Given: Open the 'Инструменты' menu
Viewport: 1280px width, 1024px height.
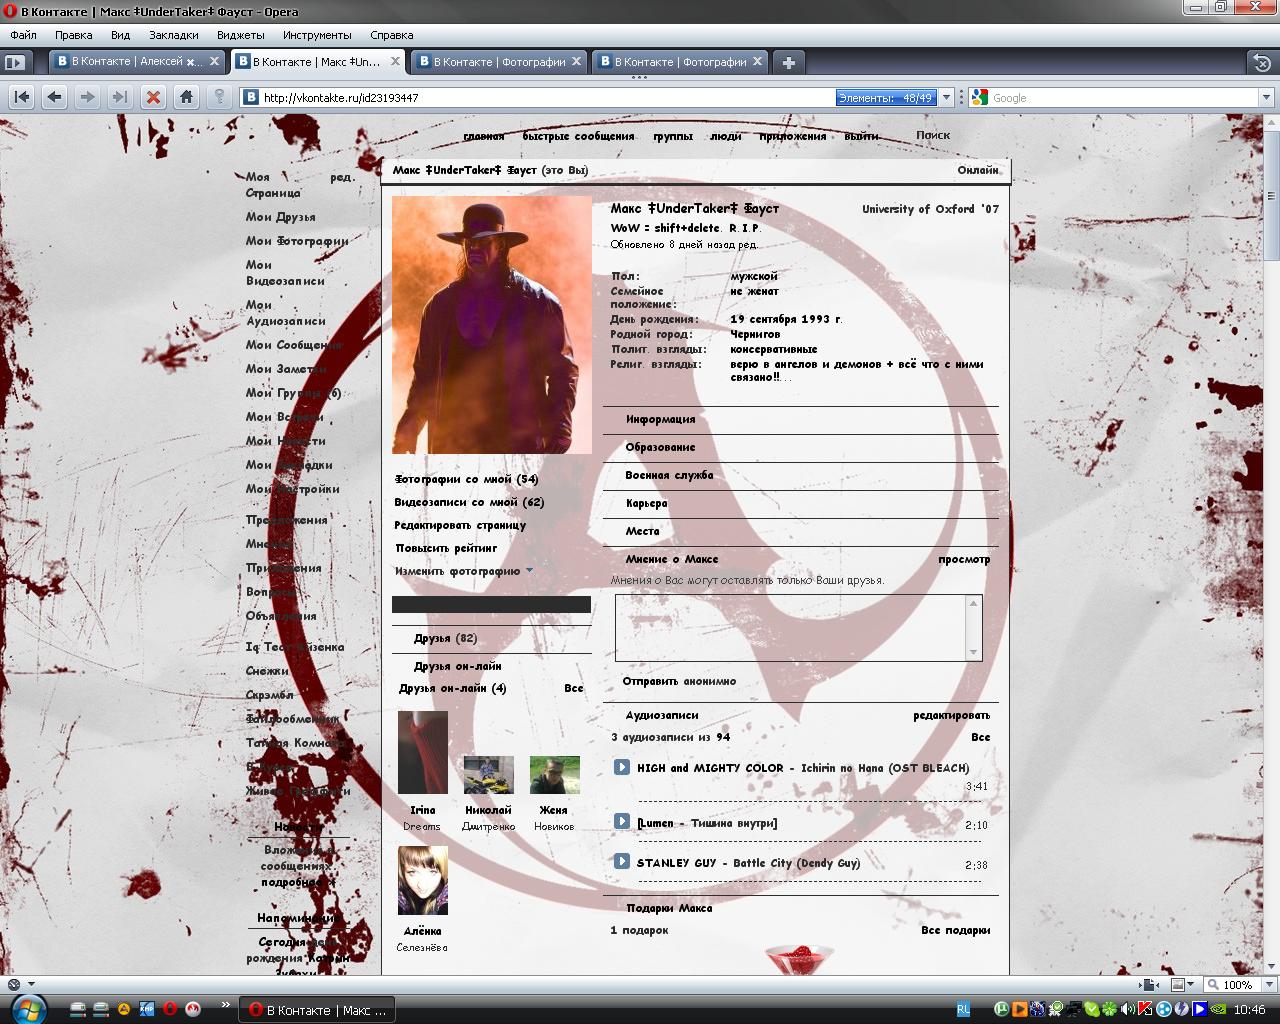Looking at the screenshot, I should click(x=317, y=35).
